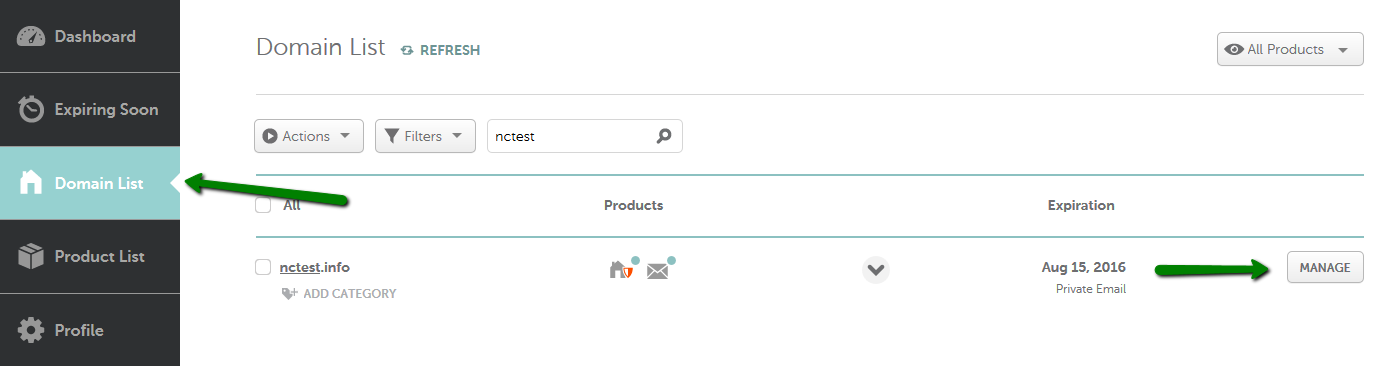Screen dimensions: 1382x366
Task: Open the All Products view dropdown
Action: pos(1290,49)
